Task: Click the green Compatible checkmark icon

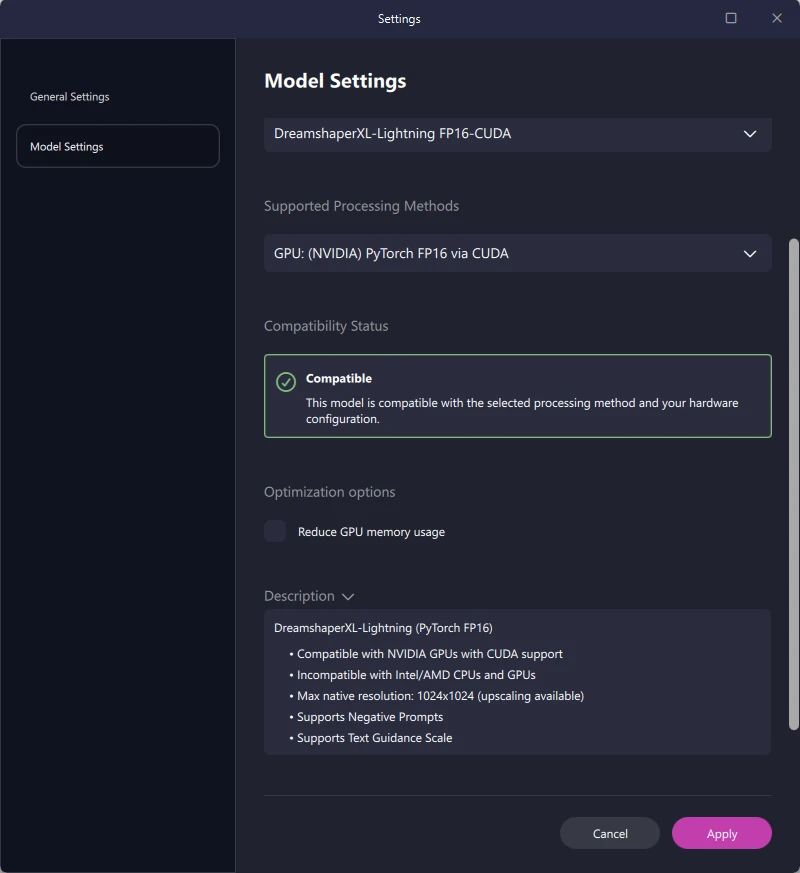Action: 286,382
